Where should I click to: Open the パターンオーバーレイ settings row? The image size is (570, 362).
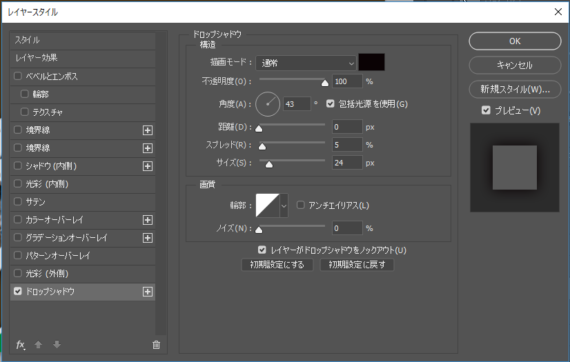click(x=83, y=256)
